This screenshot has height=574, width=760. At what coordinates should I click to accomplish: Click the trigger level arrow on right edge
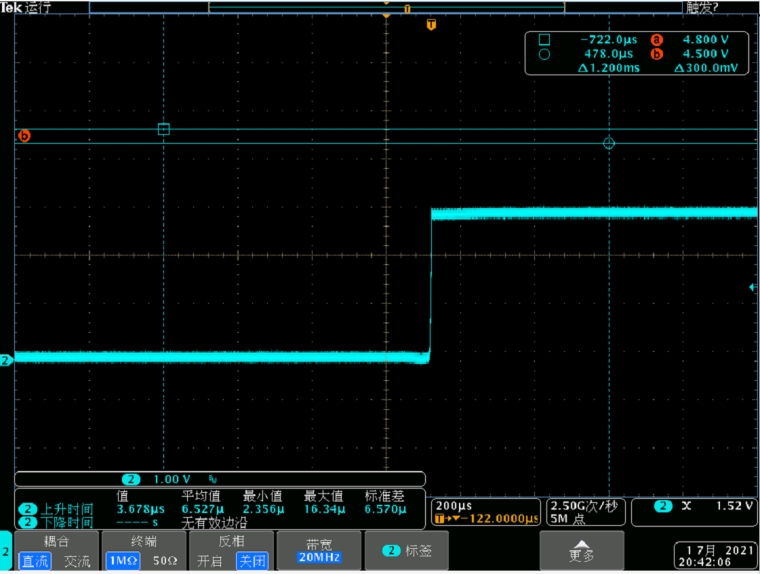pos(753,288)
